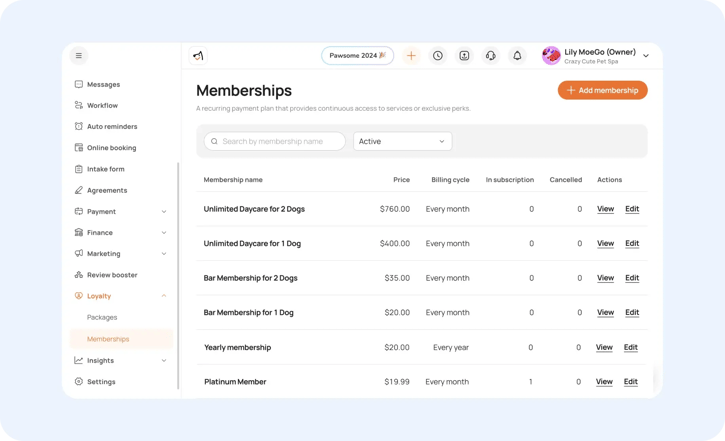Expand the Payment submenu chevron
Image resolution: width=725 pixels, height=441 pixels.
tap(164, 212)
